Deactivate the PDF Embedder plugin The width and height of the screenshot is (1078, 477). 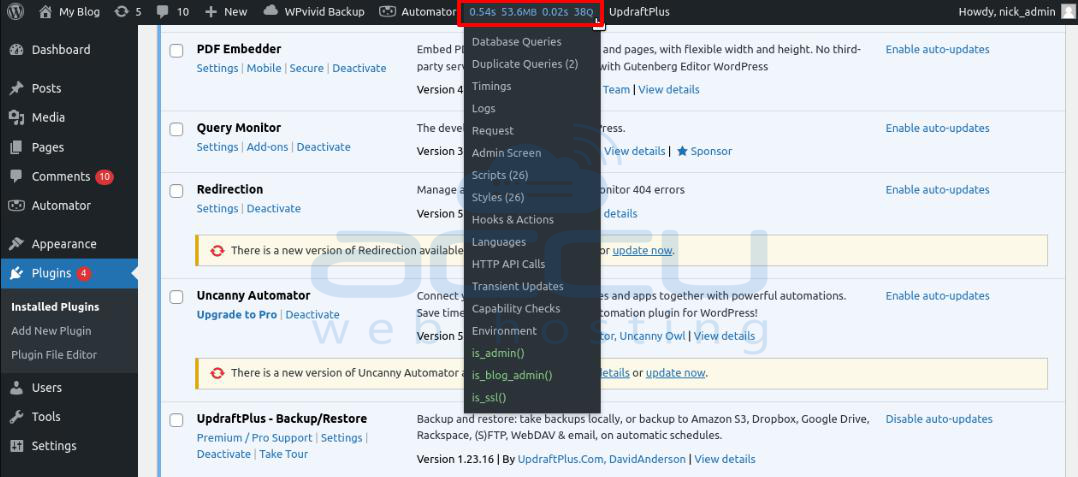click(x=359, y=68)
